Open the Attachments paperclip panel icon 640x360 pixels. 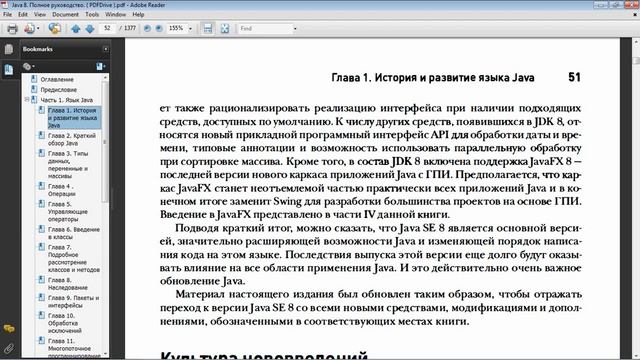(x=9, y=348)
